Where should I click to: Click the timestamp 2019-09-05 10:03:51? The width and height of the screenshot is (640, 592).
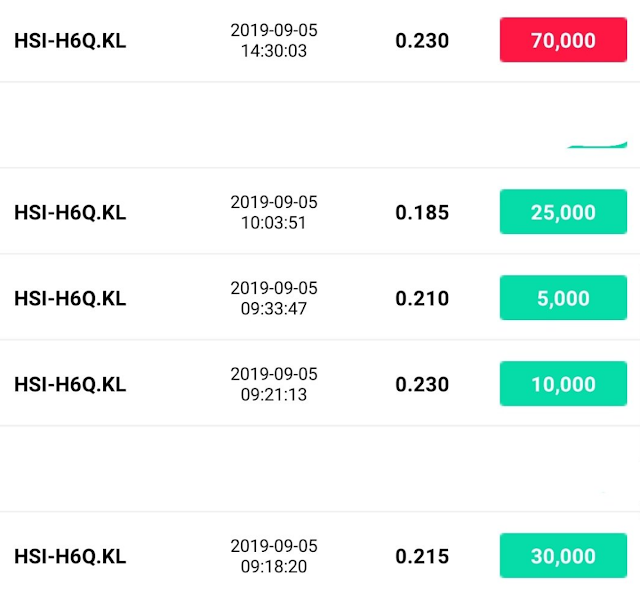274,212
